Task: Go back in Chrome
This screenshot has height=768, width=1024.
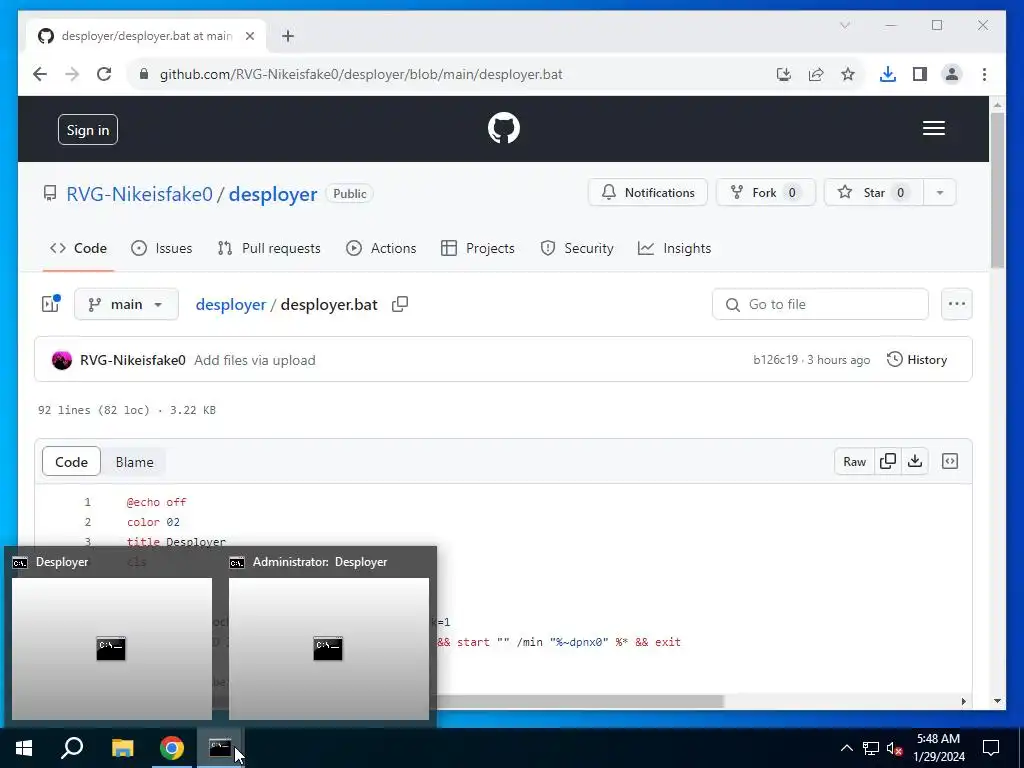Action: [40, 74]
